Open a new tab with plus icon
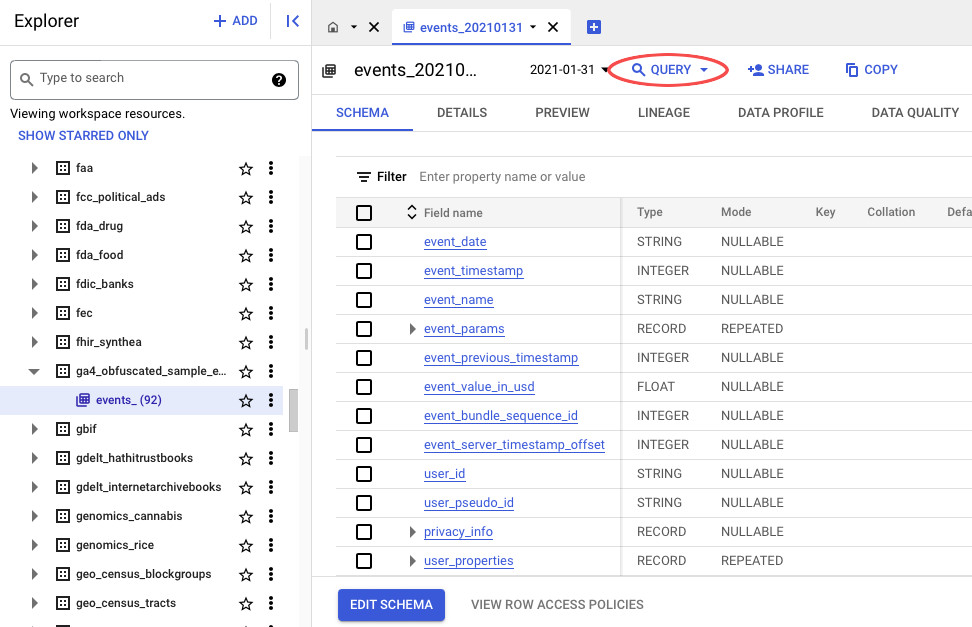The height and width of the screenshot is (627, 972). [x=594, y=27]
